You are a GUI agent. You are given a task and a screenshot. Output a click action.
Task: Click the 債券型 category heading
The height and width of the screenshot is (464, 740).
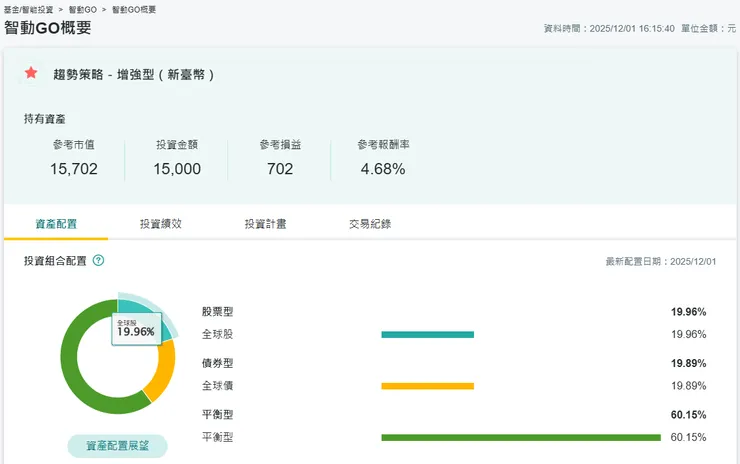pyautogui.click(x=218, y=363)
